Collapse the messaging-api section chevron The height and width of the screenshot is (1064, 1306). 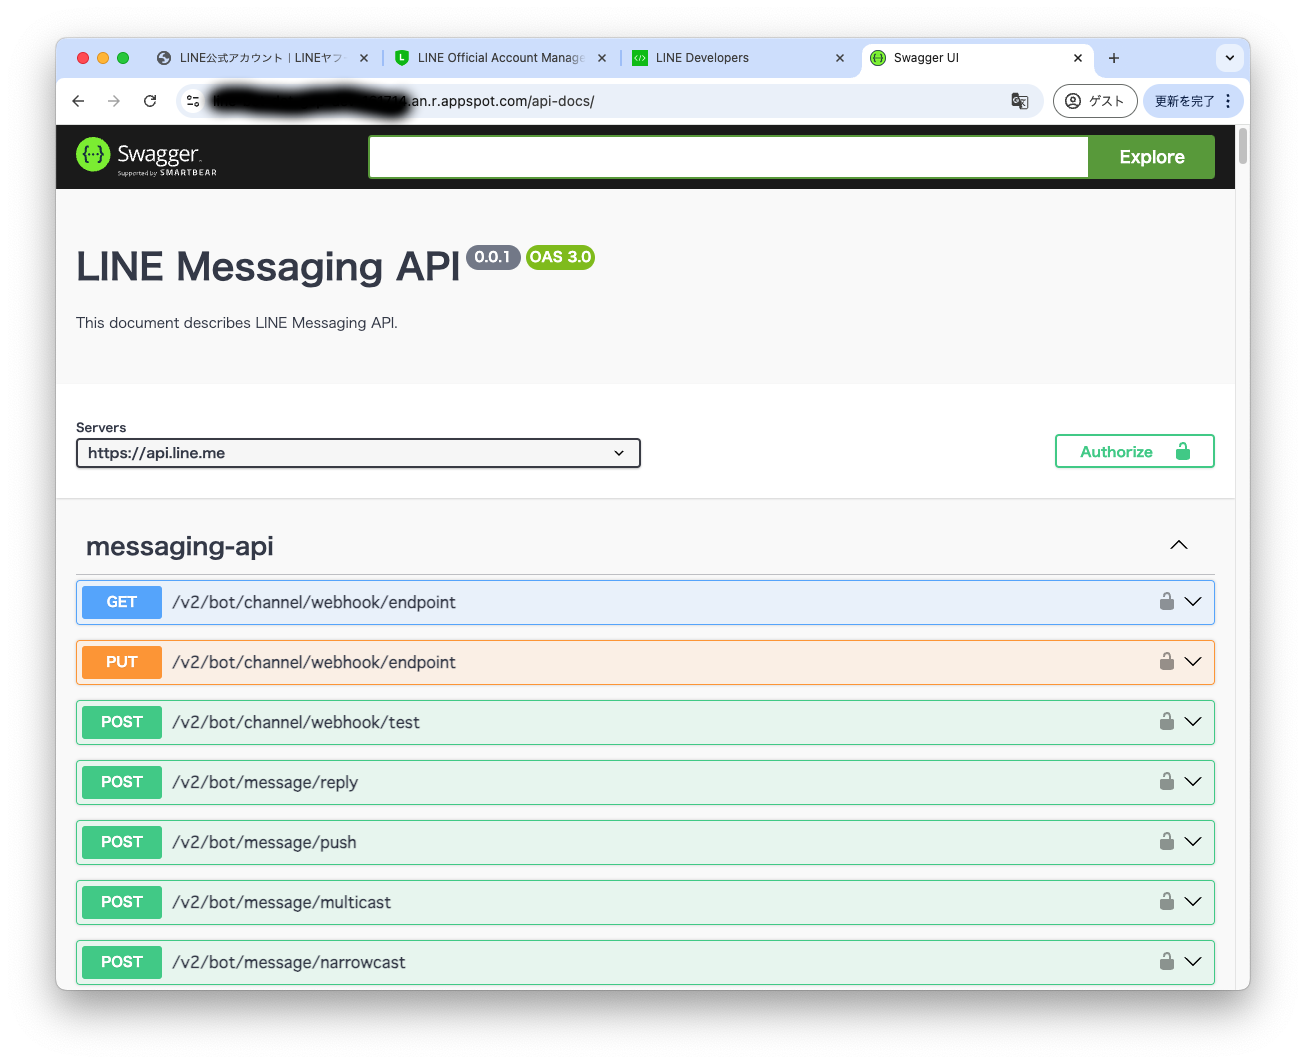(x=1179, y=545)
